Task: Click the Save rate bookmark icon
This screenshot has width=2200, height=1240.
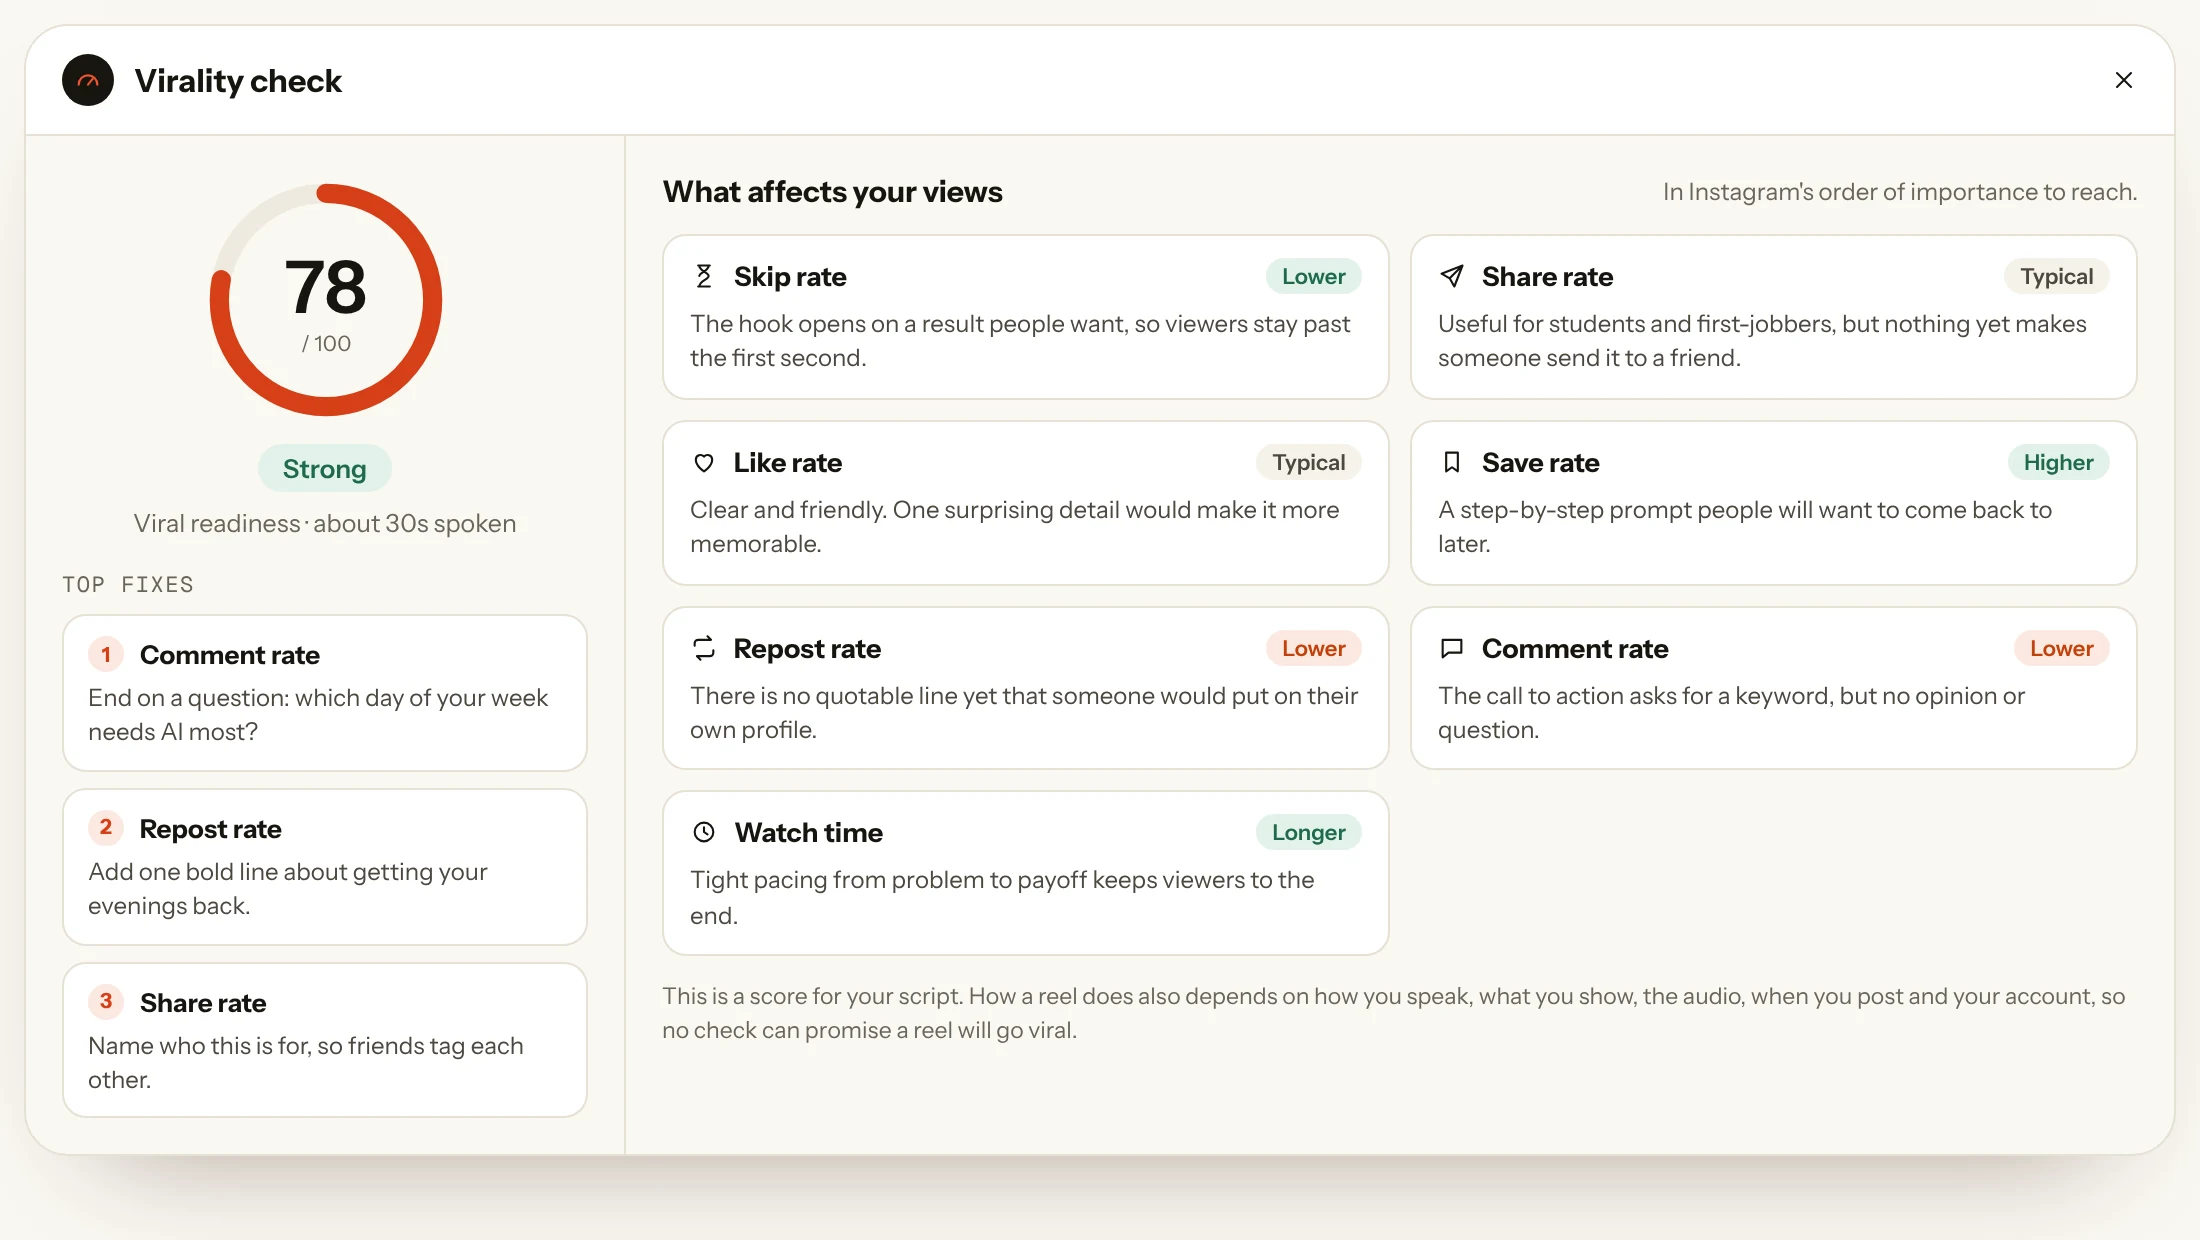Action: [1452, 462]
